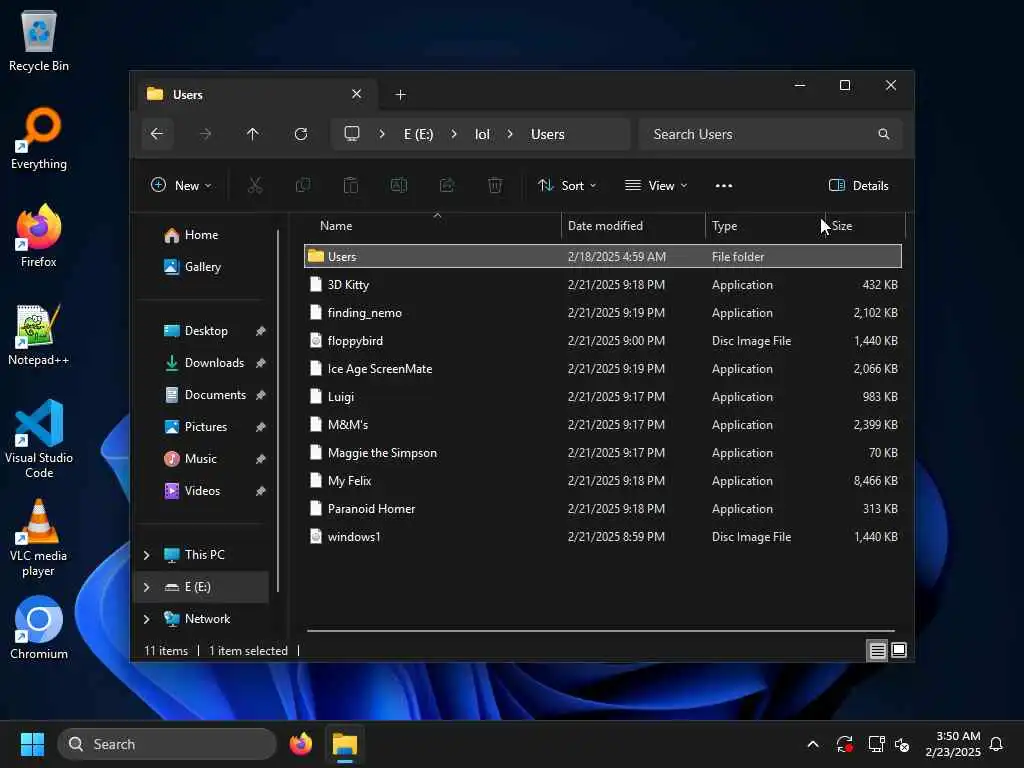The width and height of the screenshot is (1024, 768).
Task: Click chevron before E (E:) in breadcrumb
Action: click(x=382, y=134)
